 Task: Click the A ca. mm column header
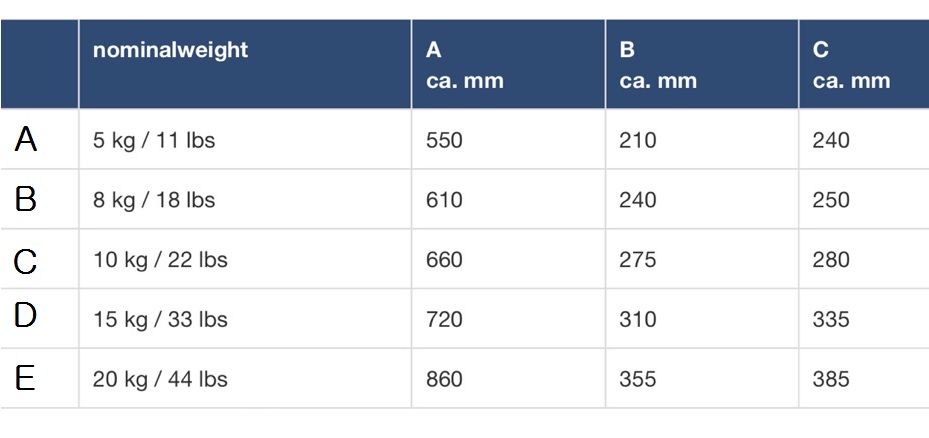(464, 65)
